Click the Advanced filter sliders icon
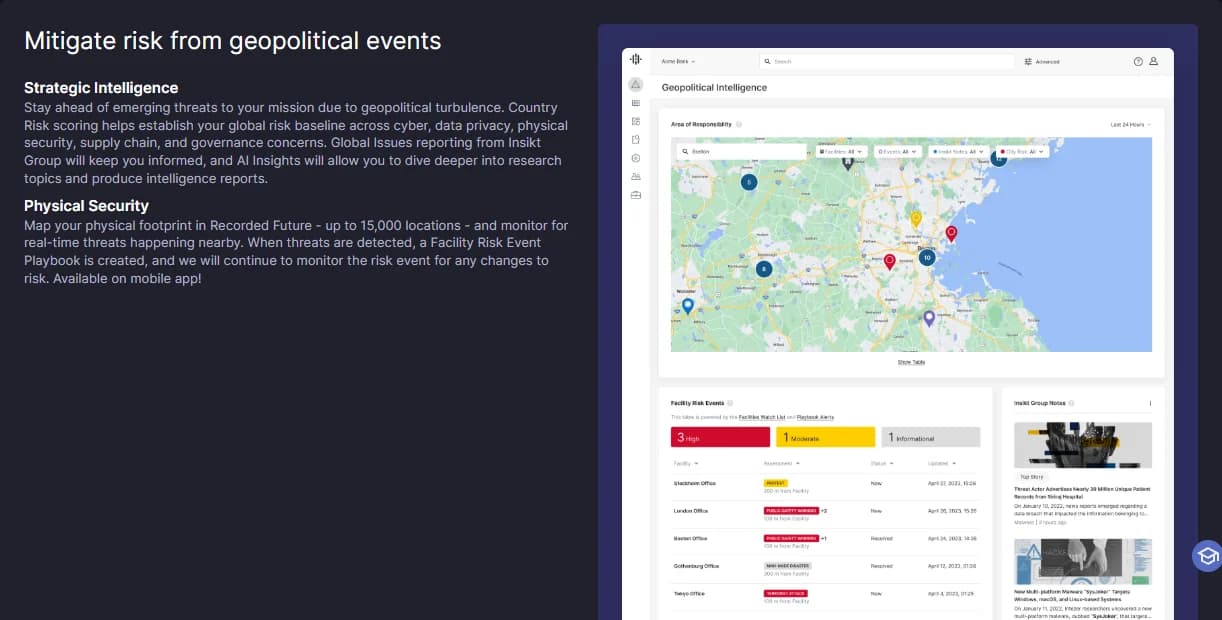Screen dimensions: 1222x620 pyautogui.click(x=1028, y=62)
